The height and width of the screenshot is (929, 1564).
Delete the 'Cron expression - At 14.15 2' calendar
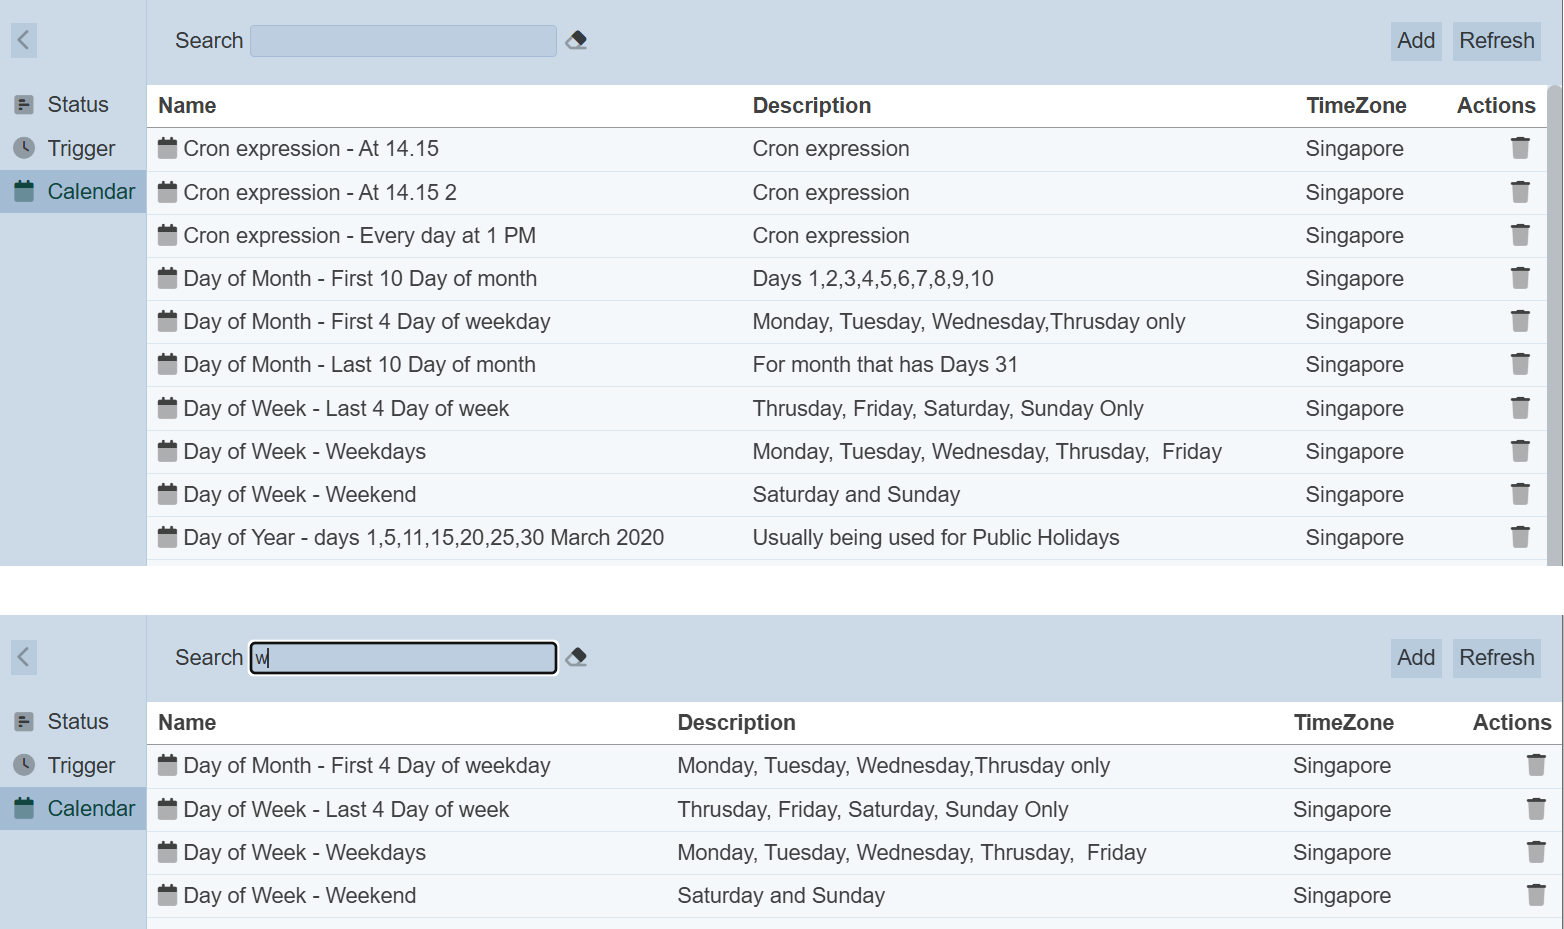pyautogui.click(x=1519, y=192)
